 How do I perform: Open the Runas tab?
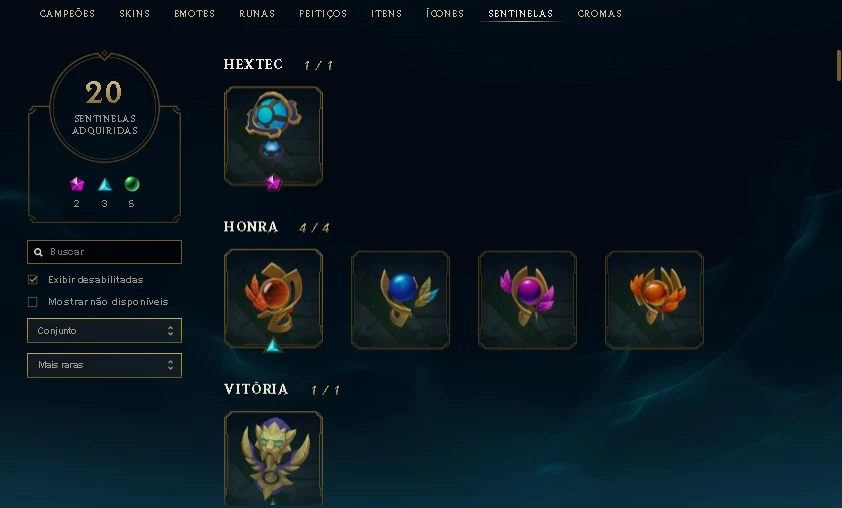(257, 13)
